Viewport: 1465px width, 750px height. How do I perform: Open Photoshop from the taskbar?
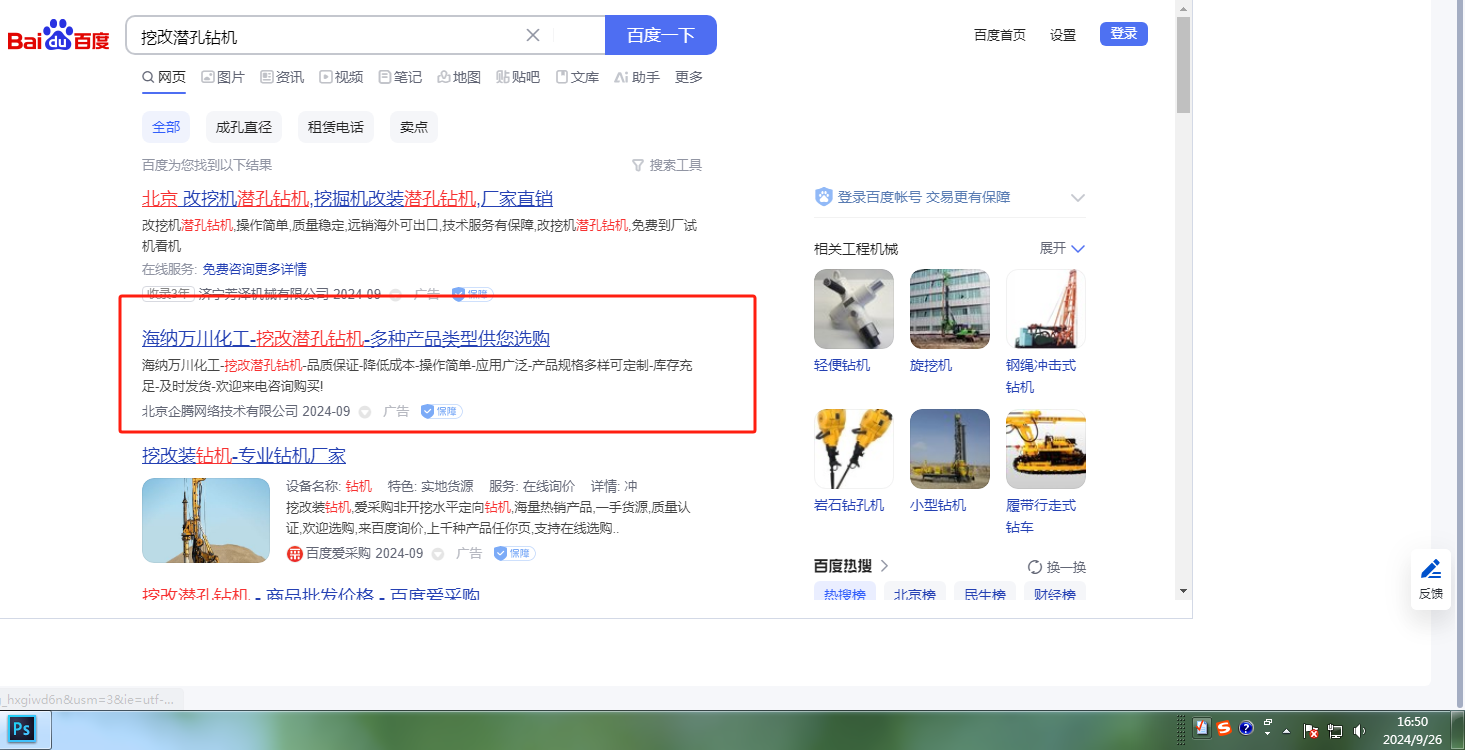(x=21, y=729)
